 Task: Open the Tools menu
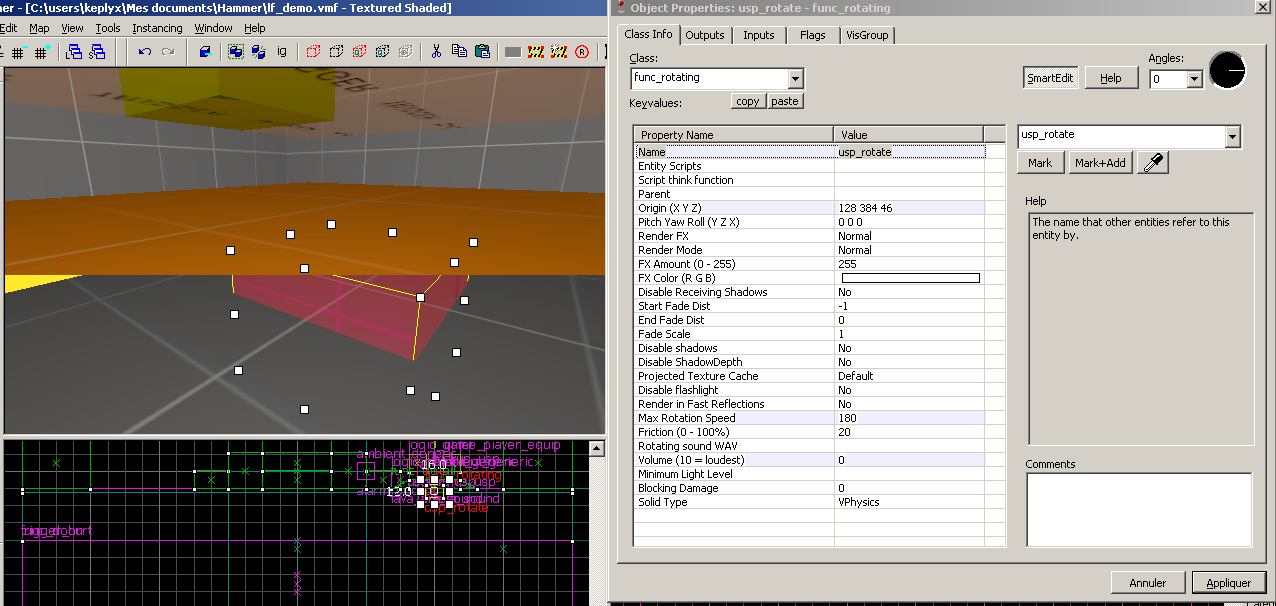pos(108,28)
